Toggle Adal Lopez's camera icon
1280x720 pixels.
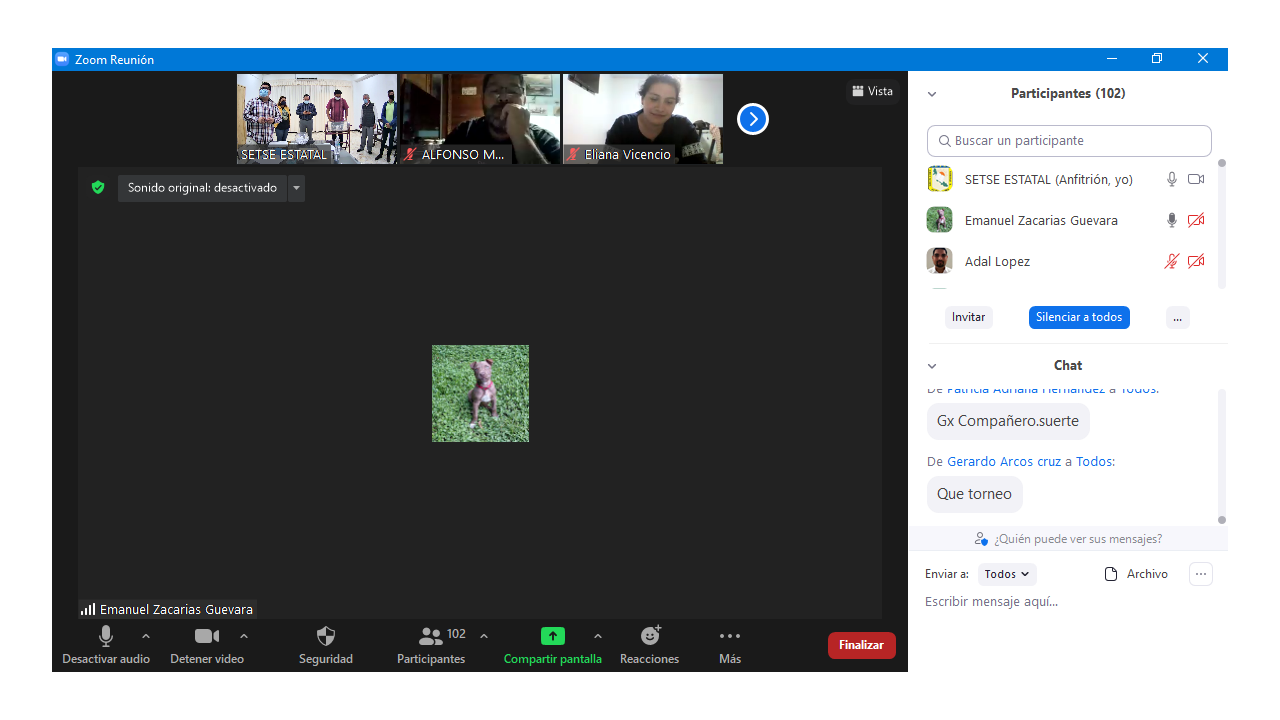tap(1196, 261)
